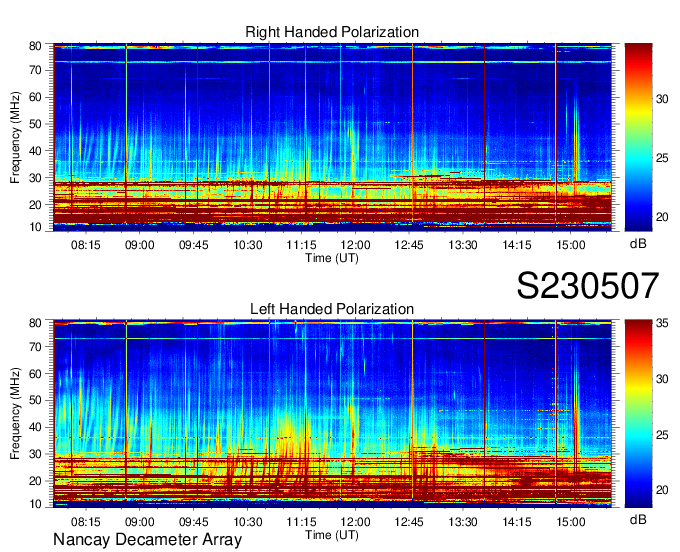The image size is (680, 552).
Task: Click 70 MHz frequency tick on Right Handed plot
Action: point(35,70)
